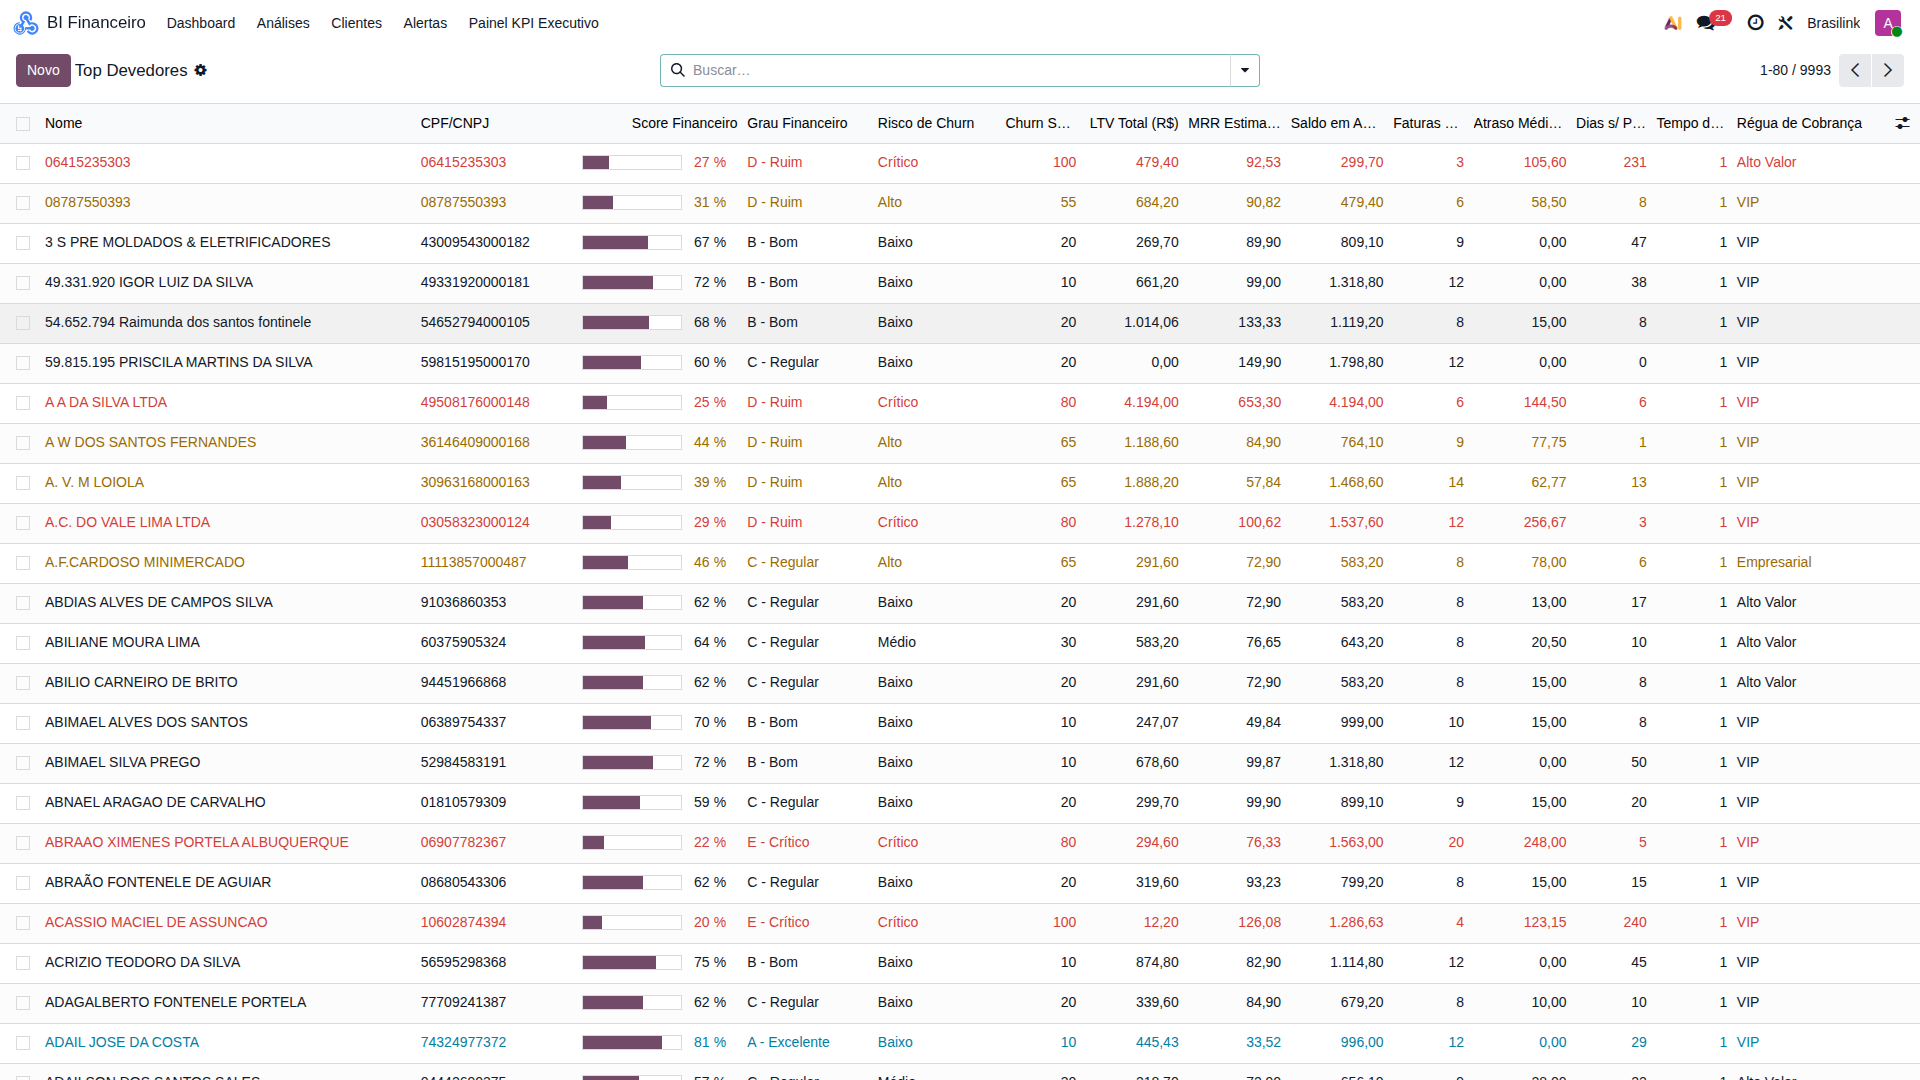1920x1080 pixels.
Task: Open the column settings adjust icon
Action: pyautogui.click(x=1902, y=123)
